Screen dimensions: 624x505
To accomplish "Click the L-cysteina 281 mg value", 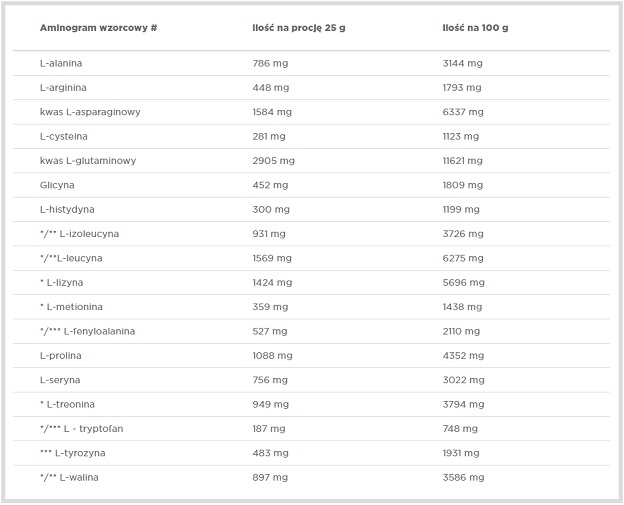I will (269, 136).
